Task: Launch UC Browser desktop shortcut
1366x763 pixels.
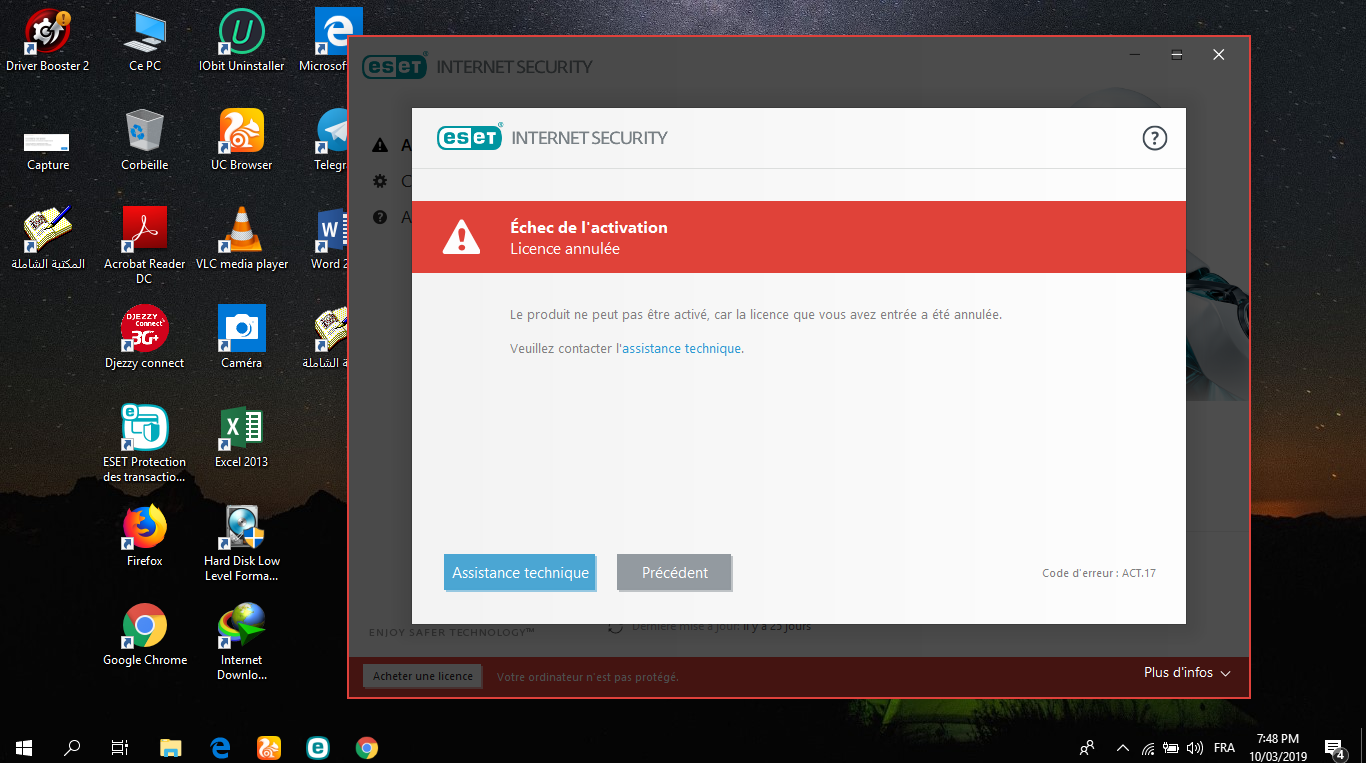Action: pos(241,140)
